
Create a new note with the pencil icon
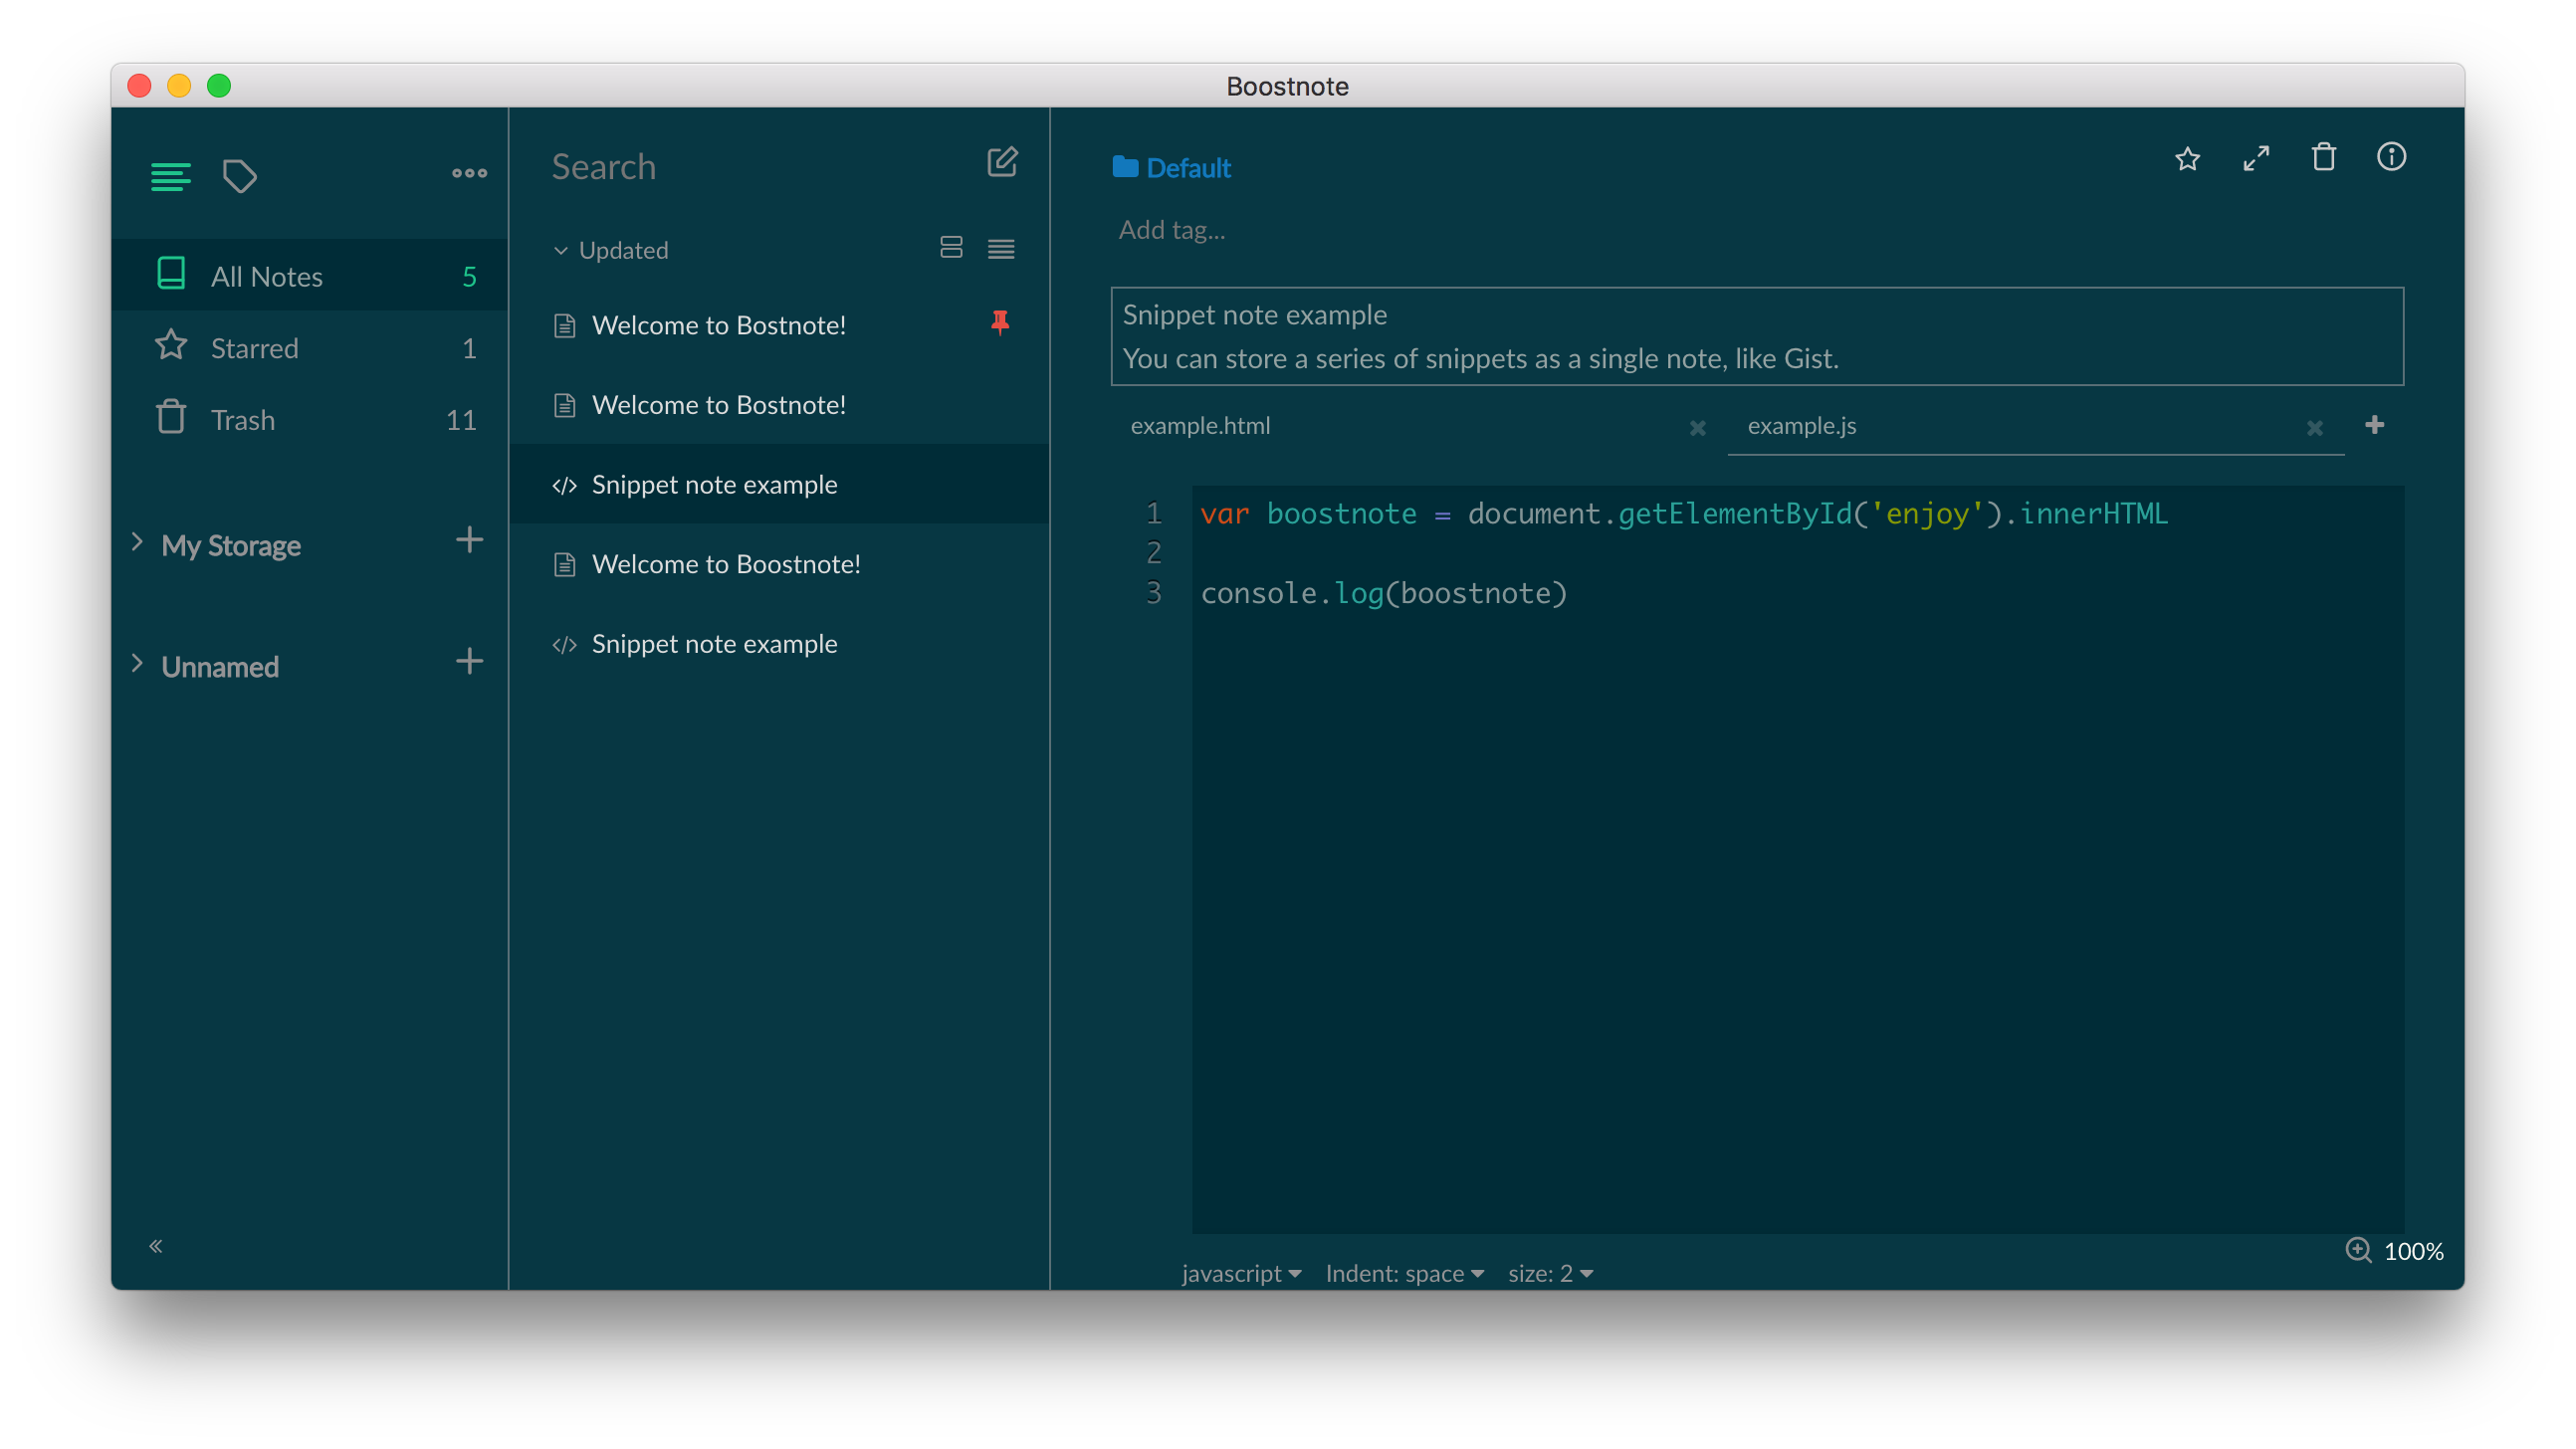point(1002,162)
